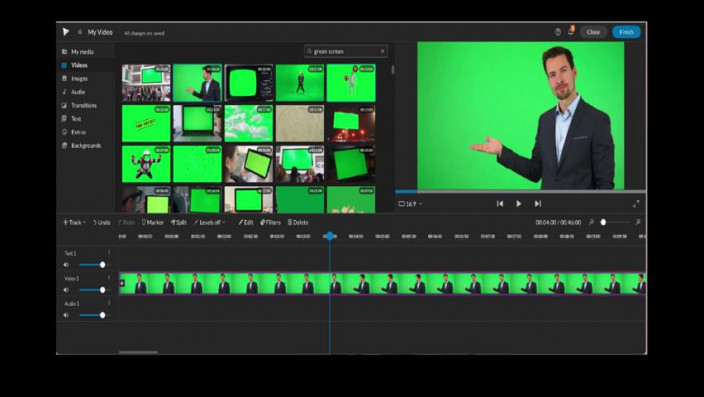Expand the Track add dropdown
The width and height of the screenshot is (704, 397).
click(x=74, y=222)
